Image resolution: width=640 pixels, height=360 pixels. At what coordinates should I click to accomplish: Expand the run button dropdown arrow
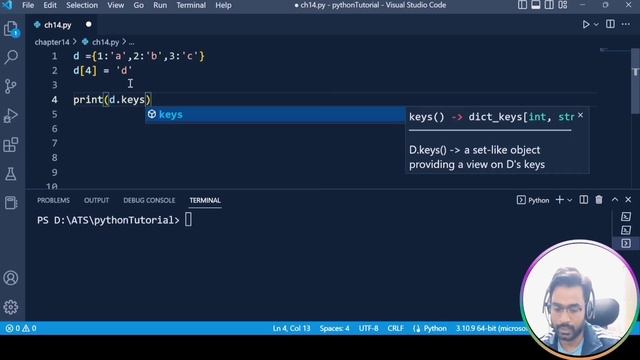coord(596,24)
